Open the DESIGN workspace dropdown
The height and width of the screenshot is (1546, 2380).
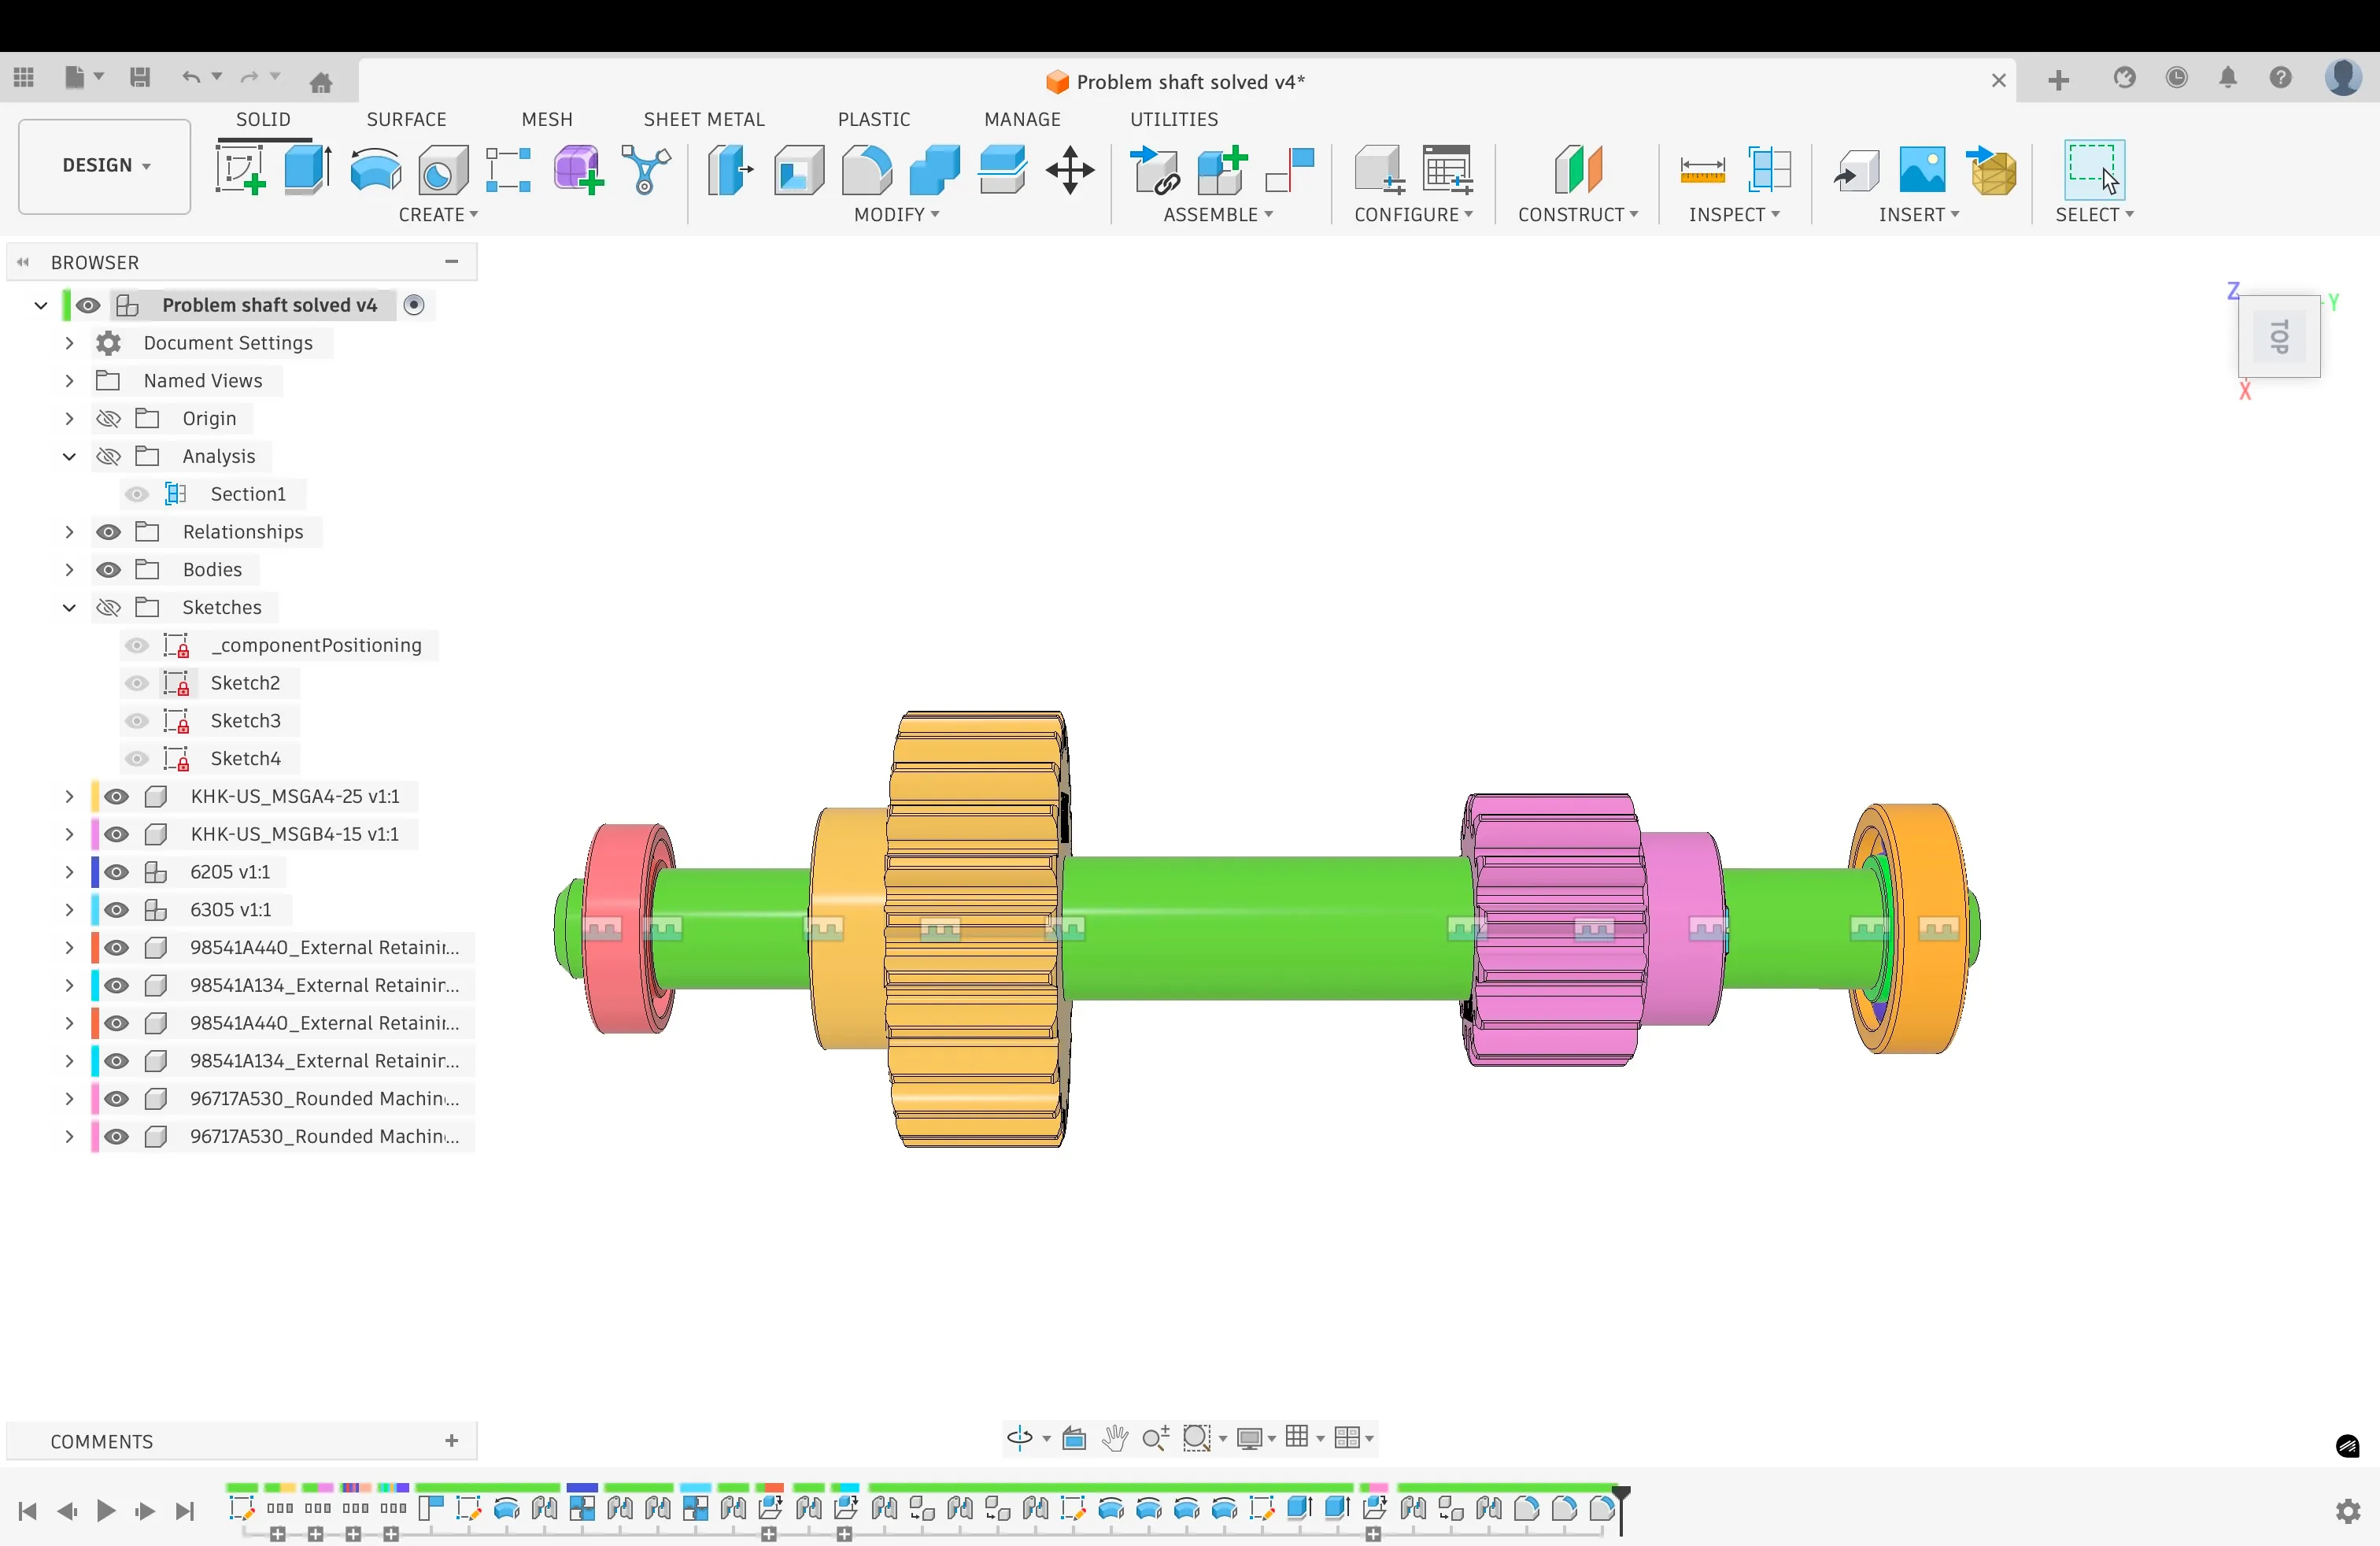tap(105, 166)
